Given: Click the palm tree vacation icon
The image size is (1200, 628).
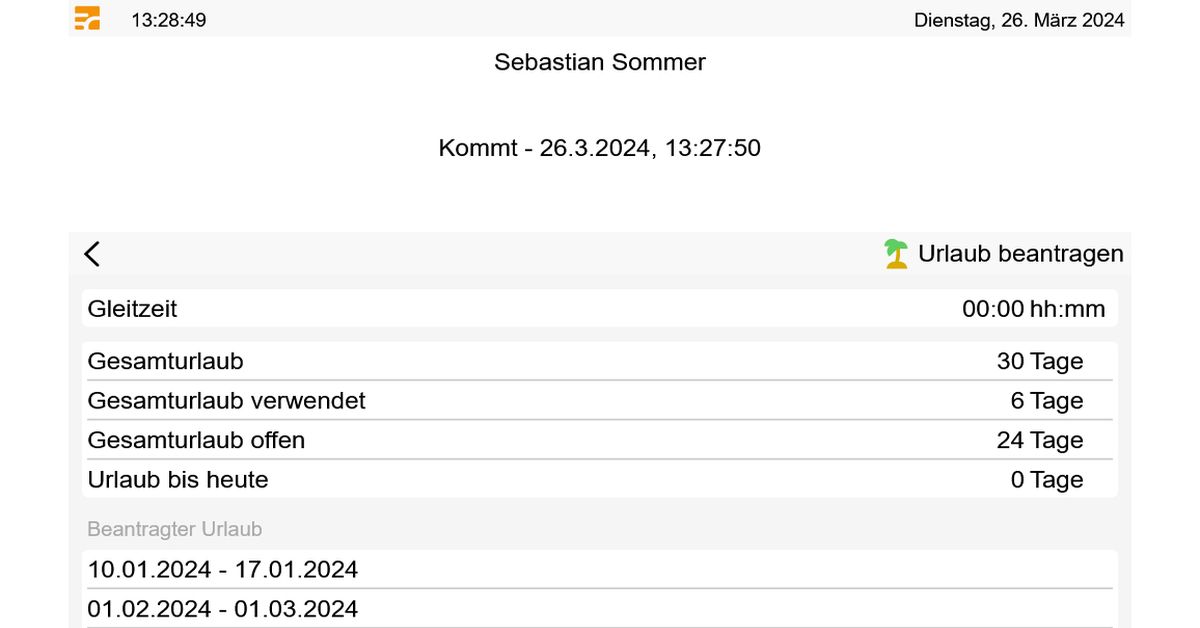Looking at the screenshot, I should 896,254.
